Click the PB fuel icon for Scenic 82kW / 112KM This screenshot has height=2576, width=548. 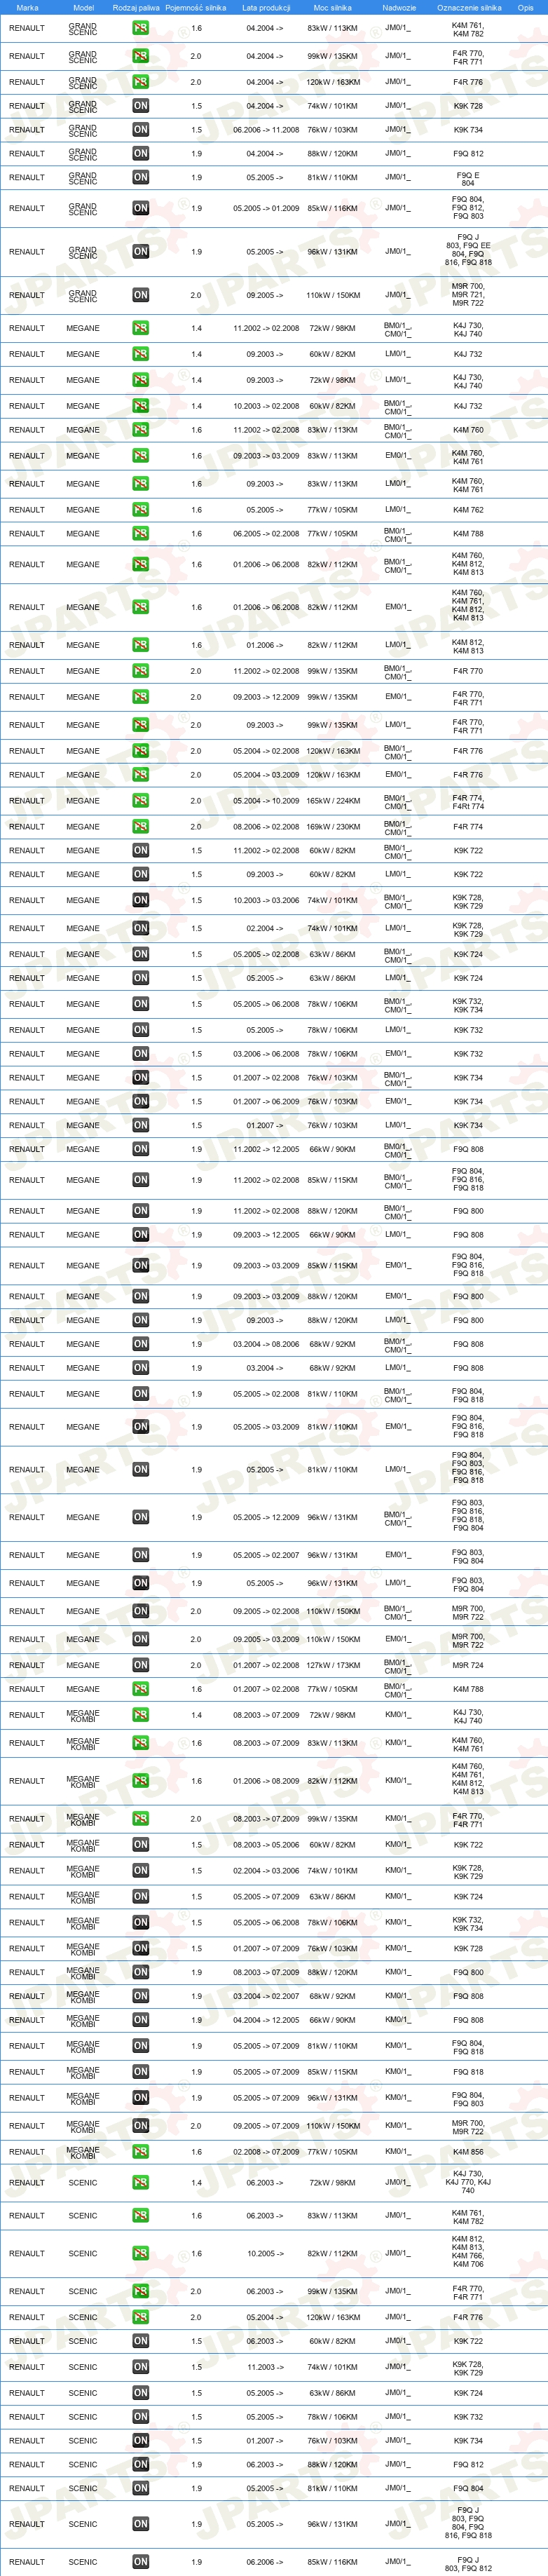141,2253
